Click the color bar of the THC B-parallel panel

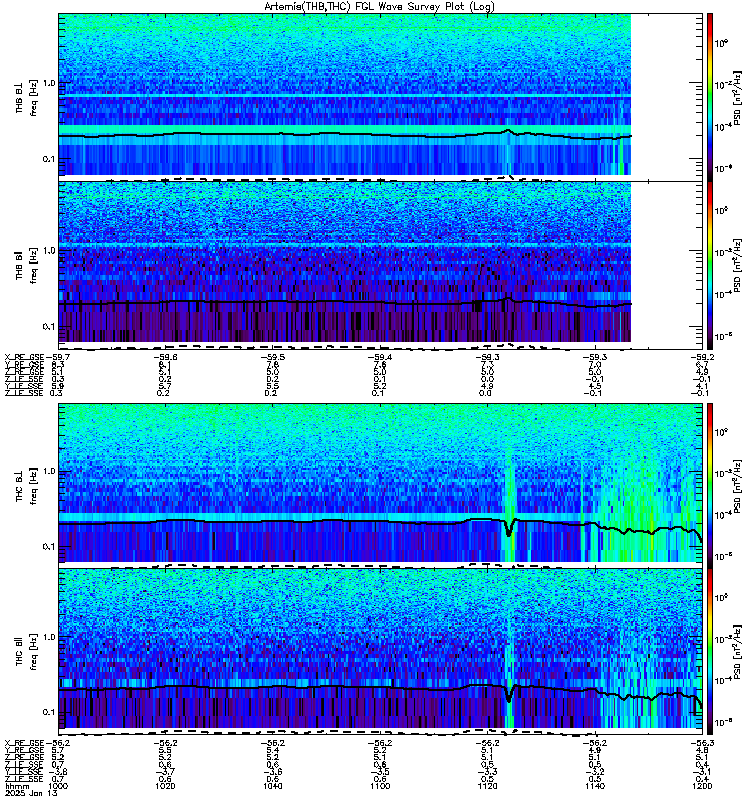coord(710,651)
